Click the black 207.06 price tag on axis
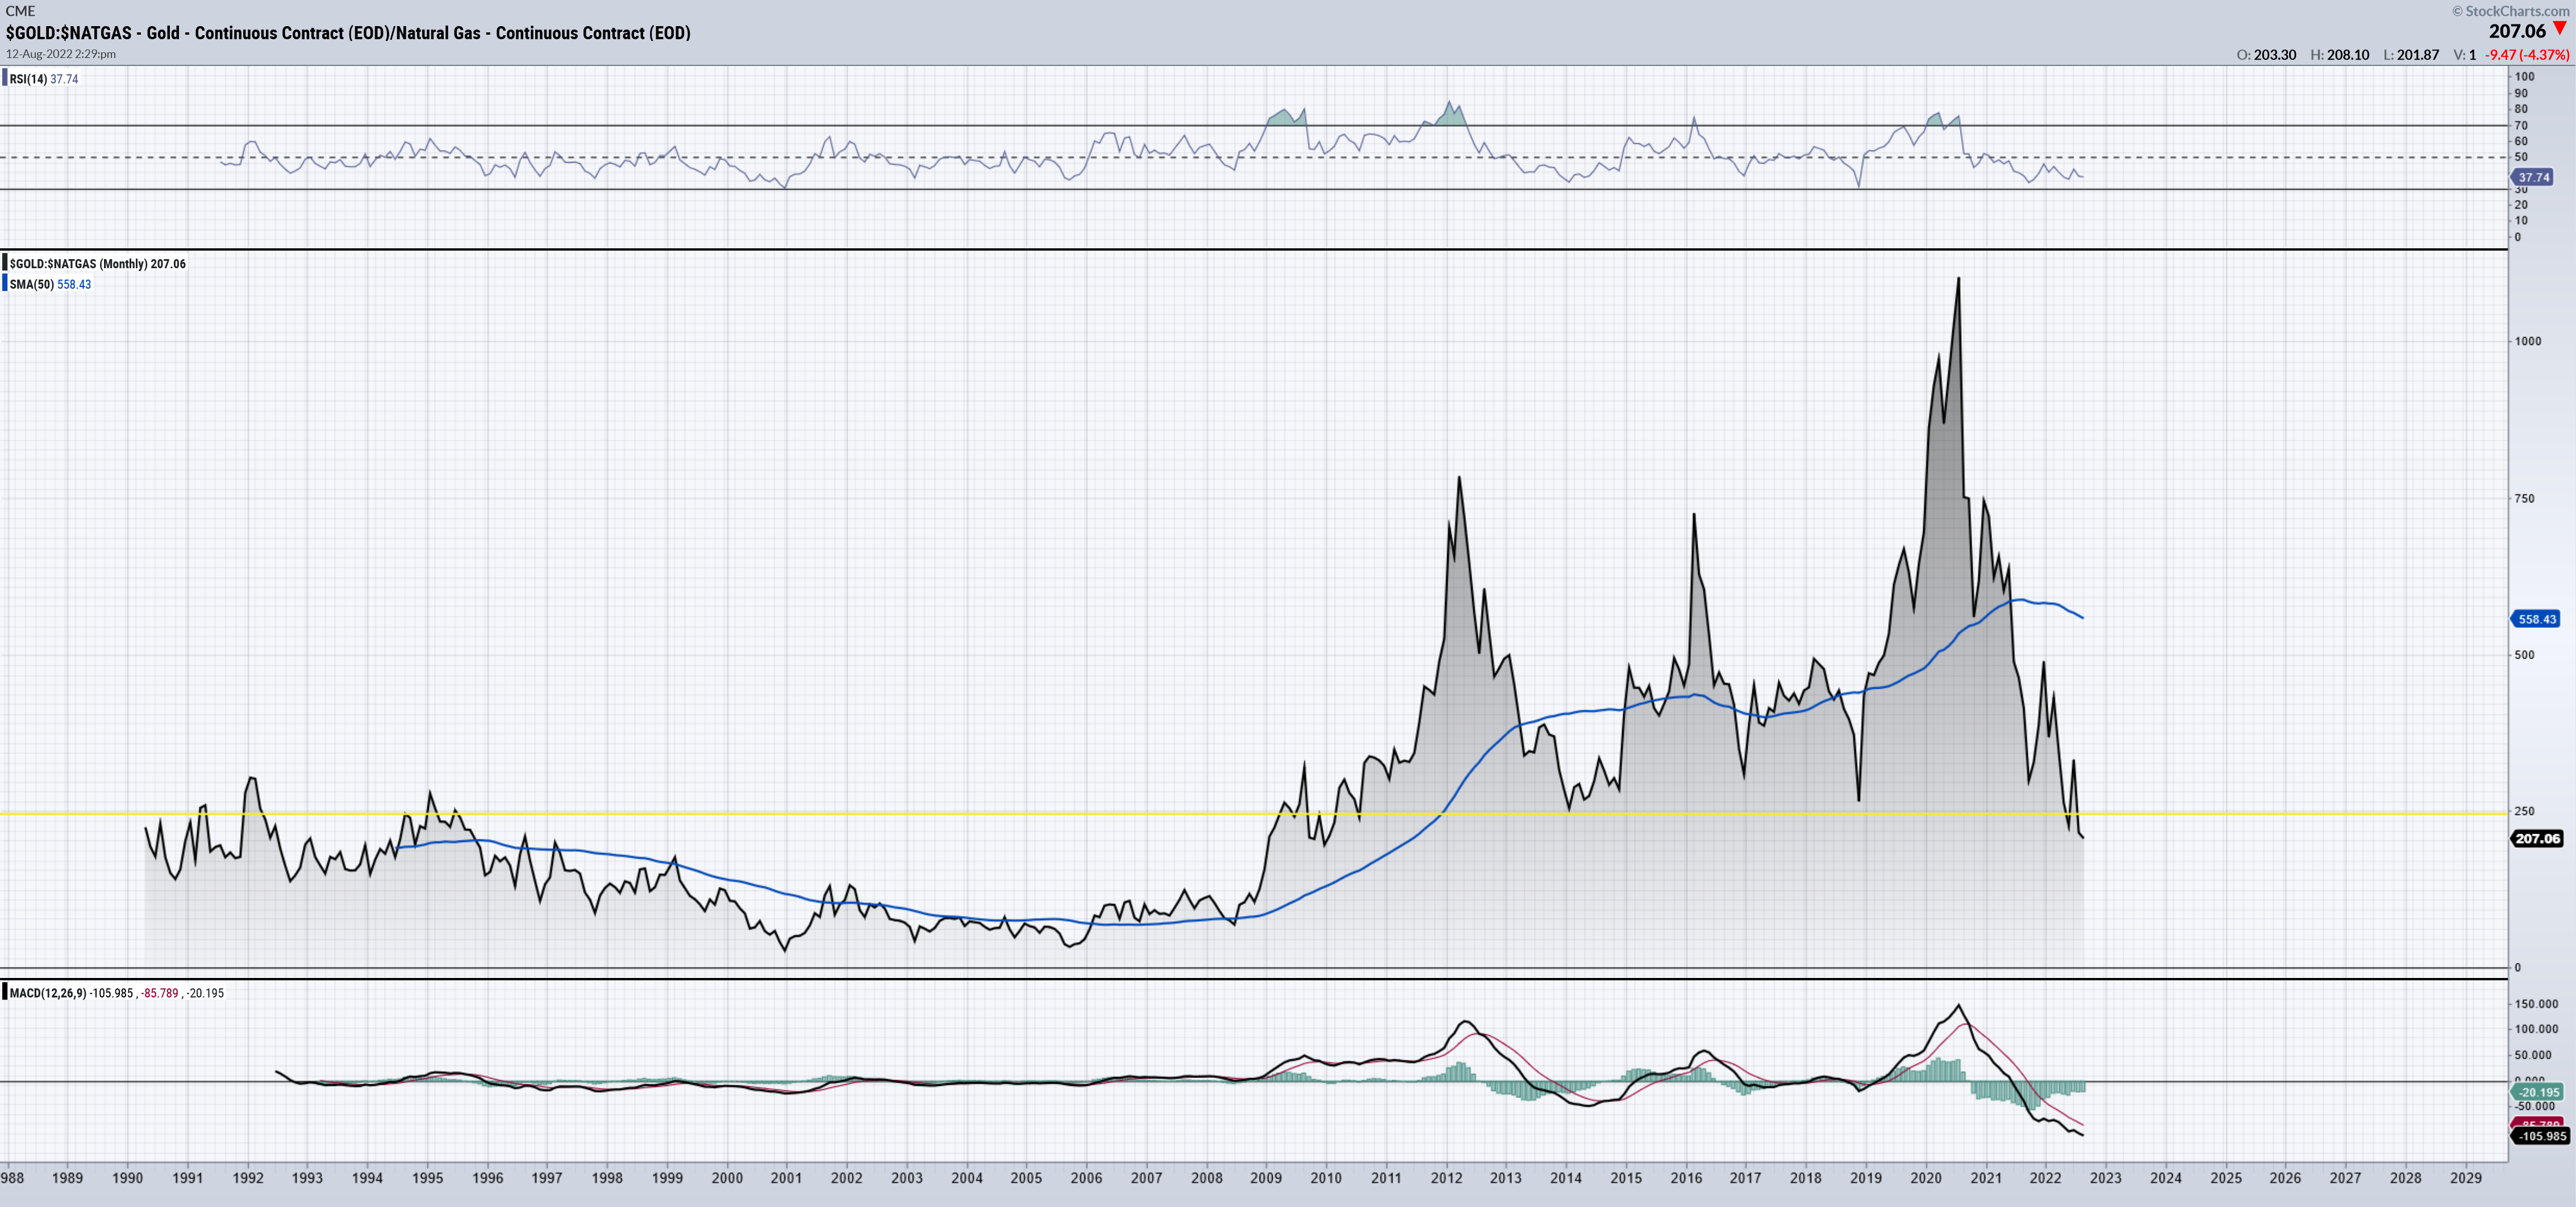This screenshot has width=2576, height=1207. pos(2537,838)
